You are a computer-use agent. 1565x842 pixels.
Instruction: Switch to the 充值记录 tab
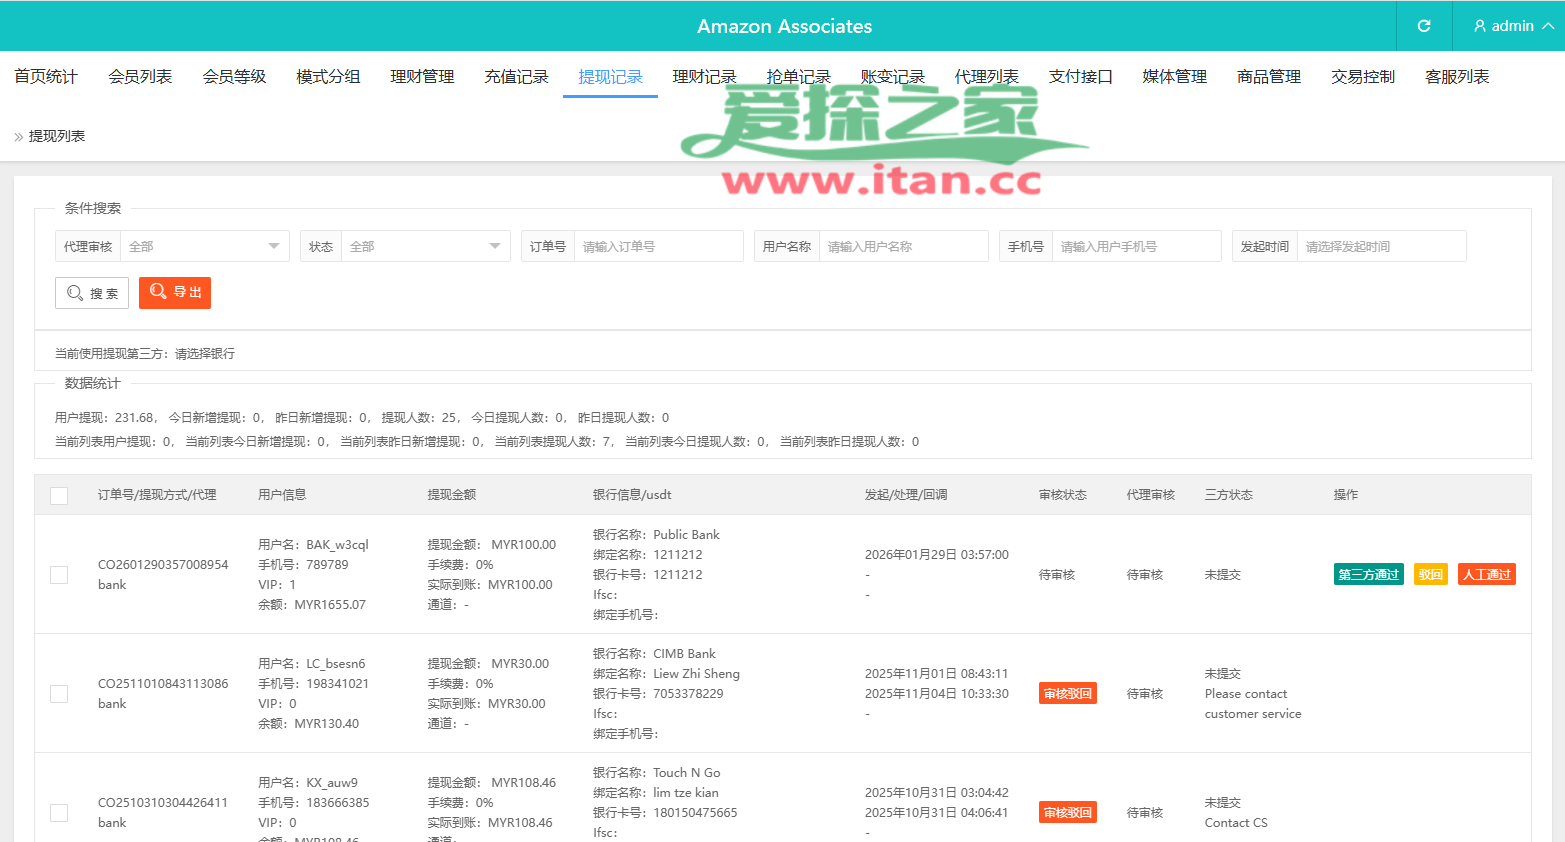pos(516,77)
